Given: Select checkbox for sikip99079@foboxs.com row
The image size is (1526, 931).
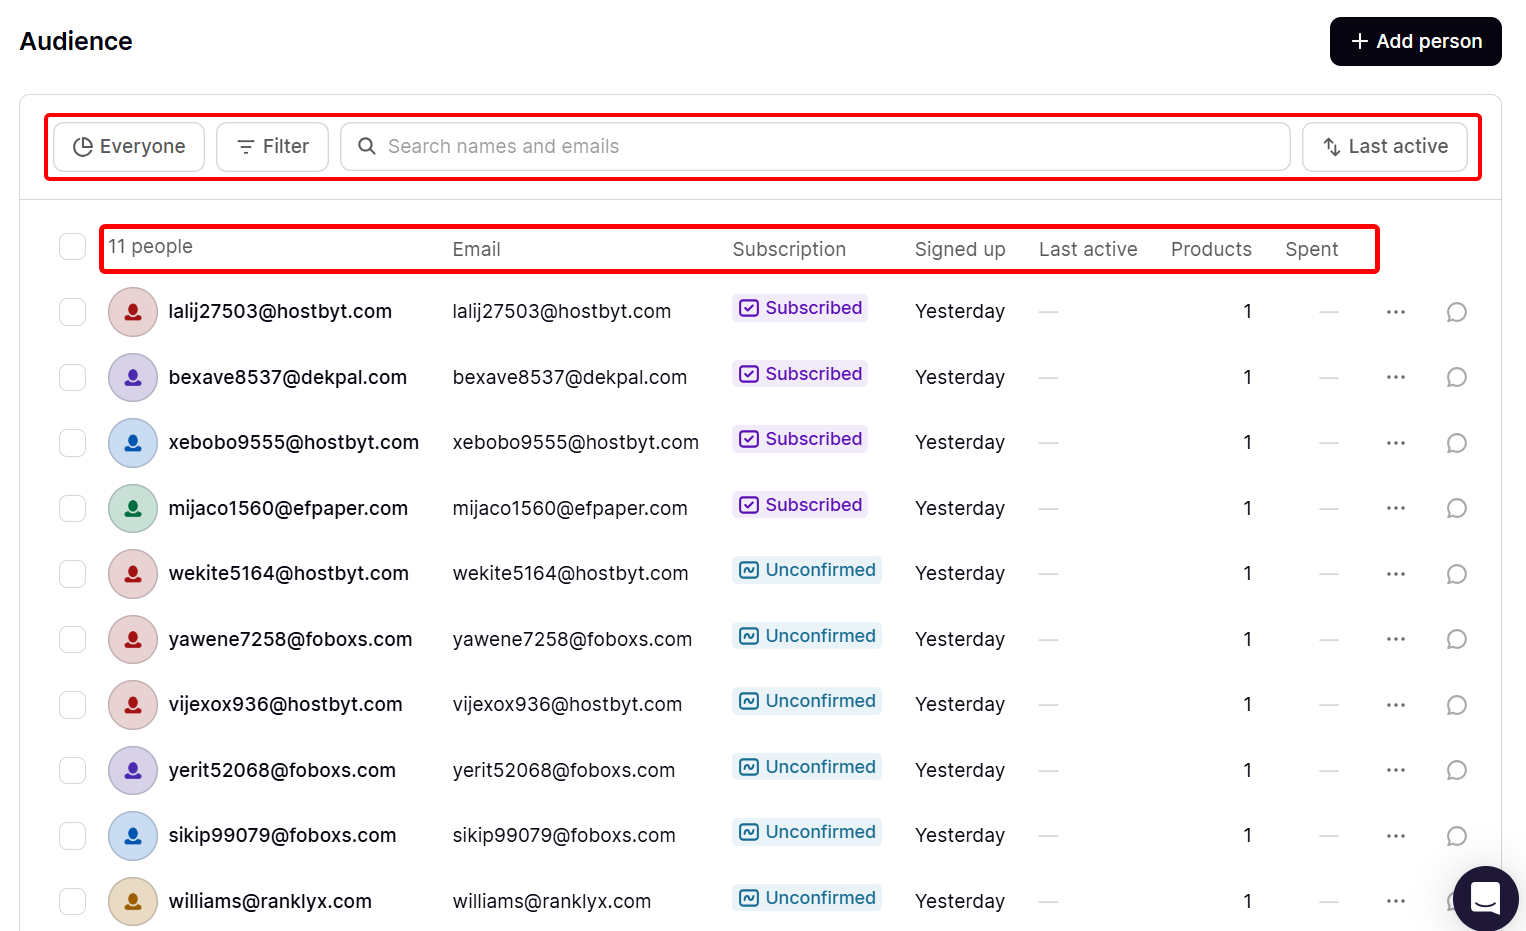Looking at the screenshot, I should [x=72, y=836].
